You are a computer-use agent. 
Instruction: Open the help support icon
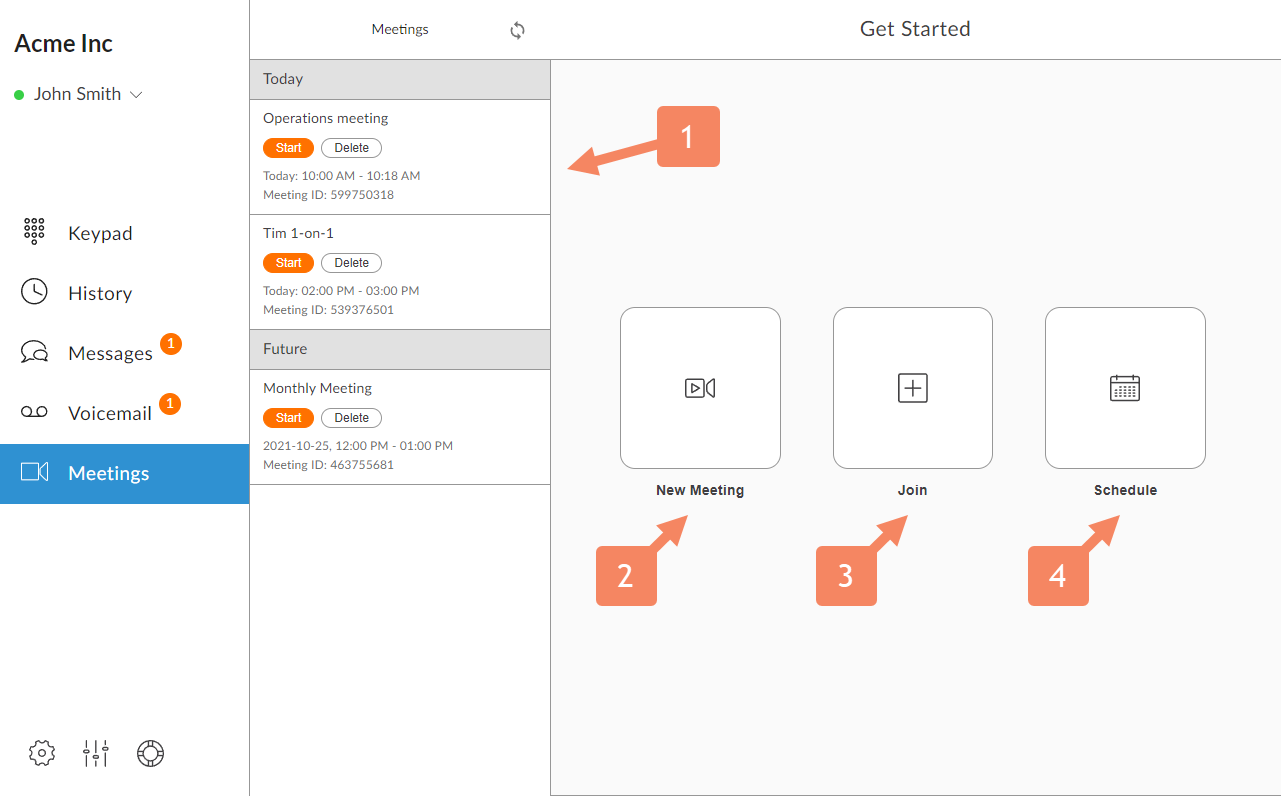coord(150,753)
